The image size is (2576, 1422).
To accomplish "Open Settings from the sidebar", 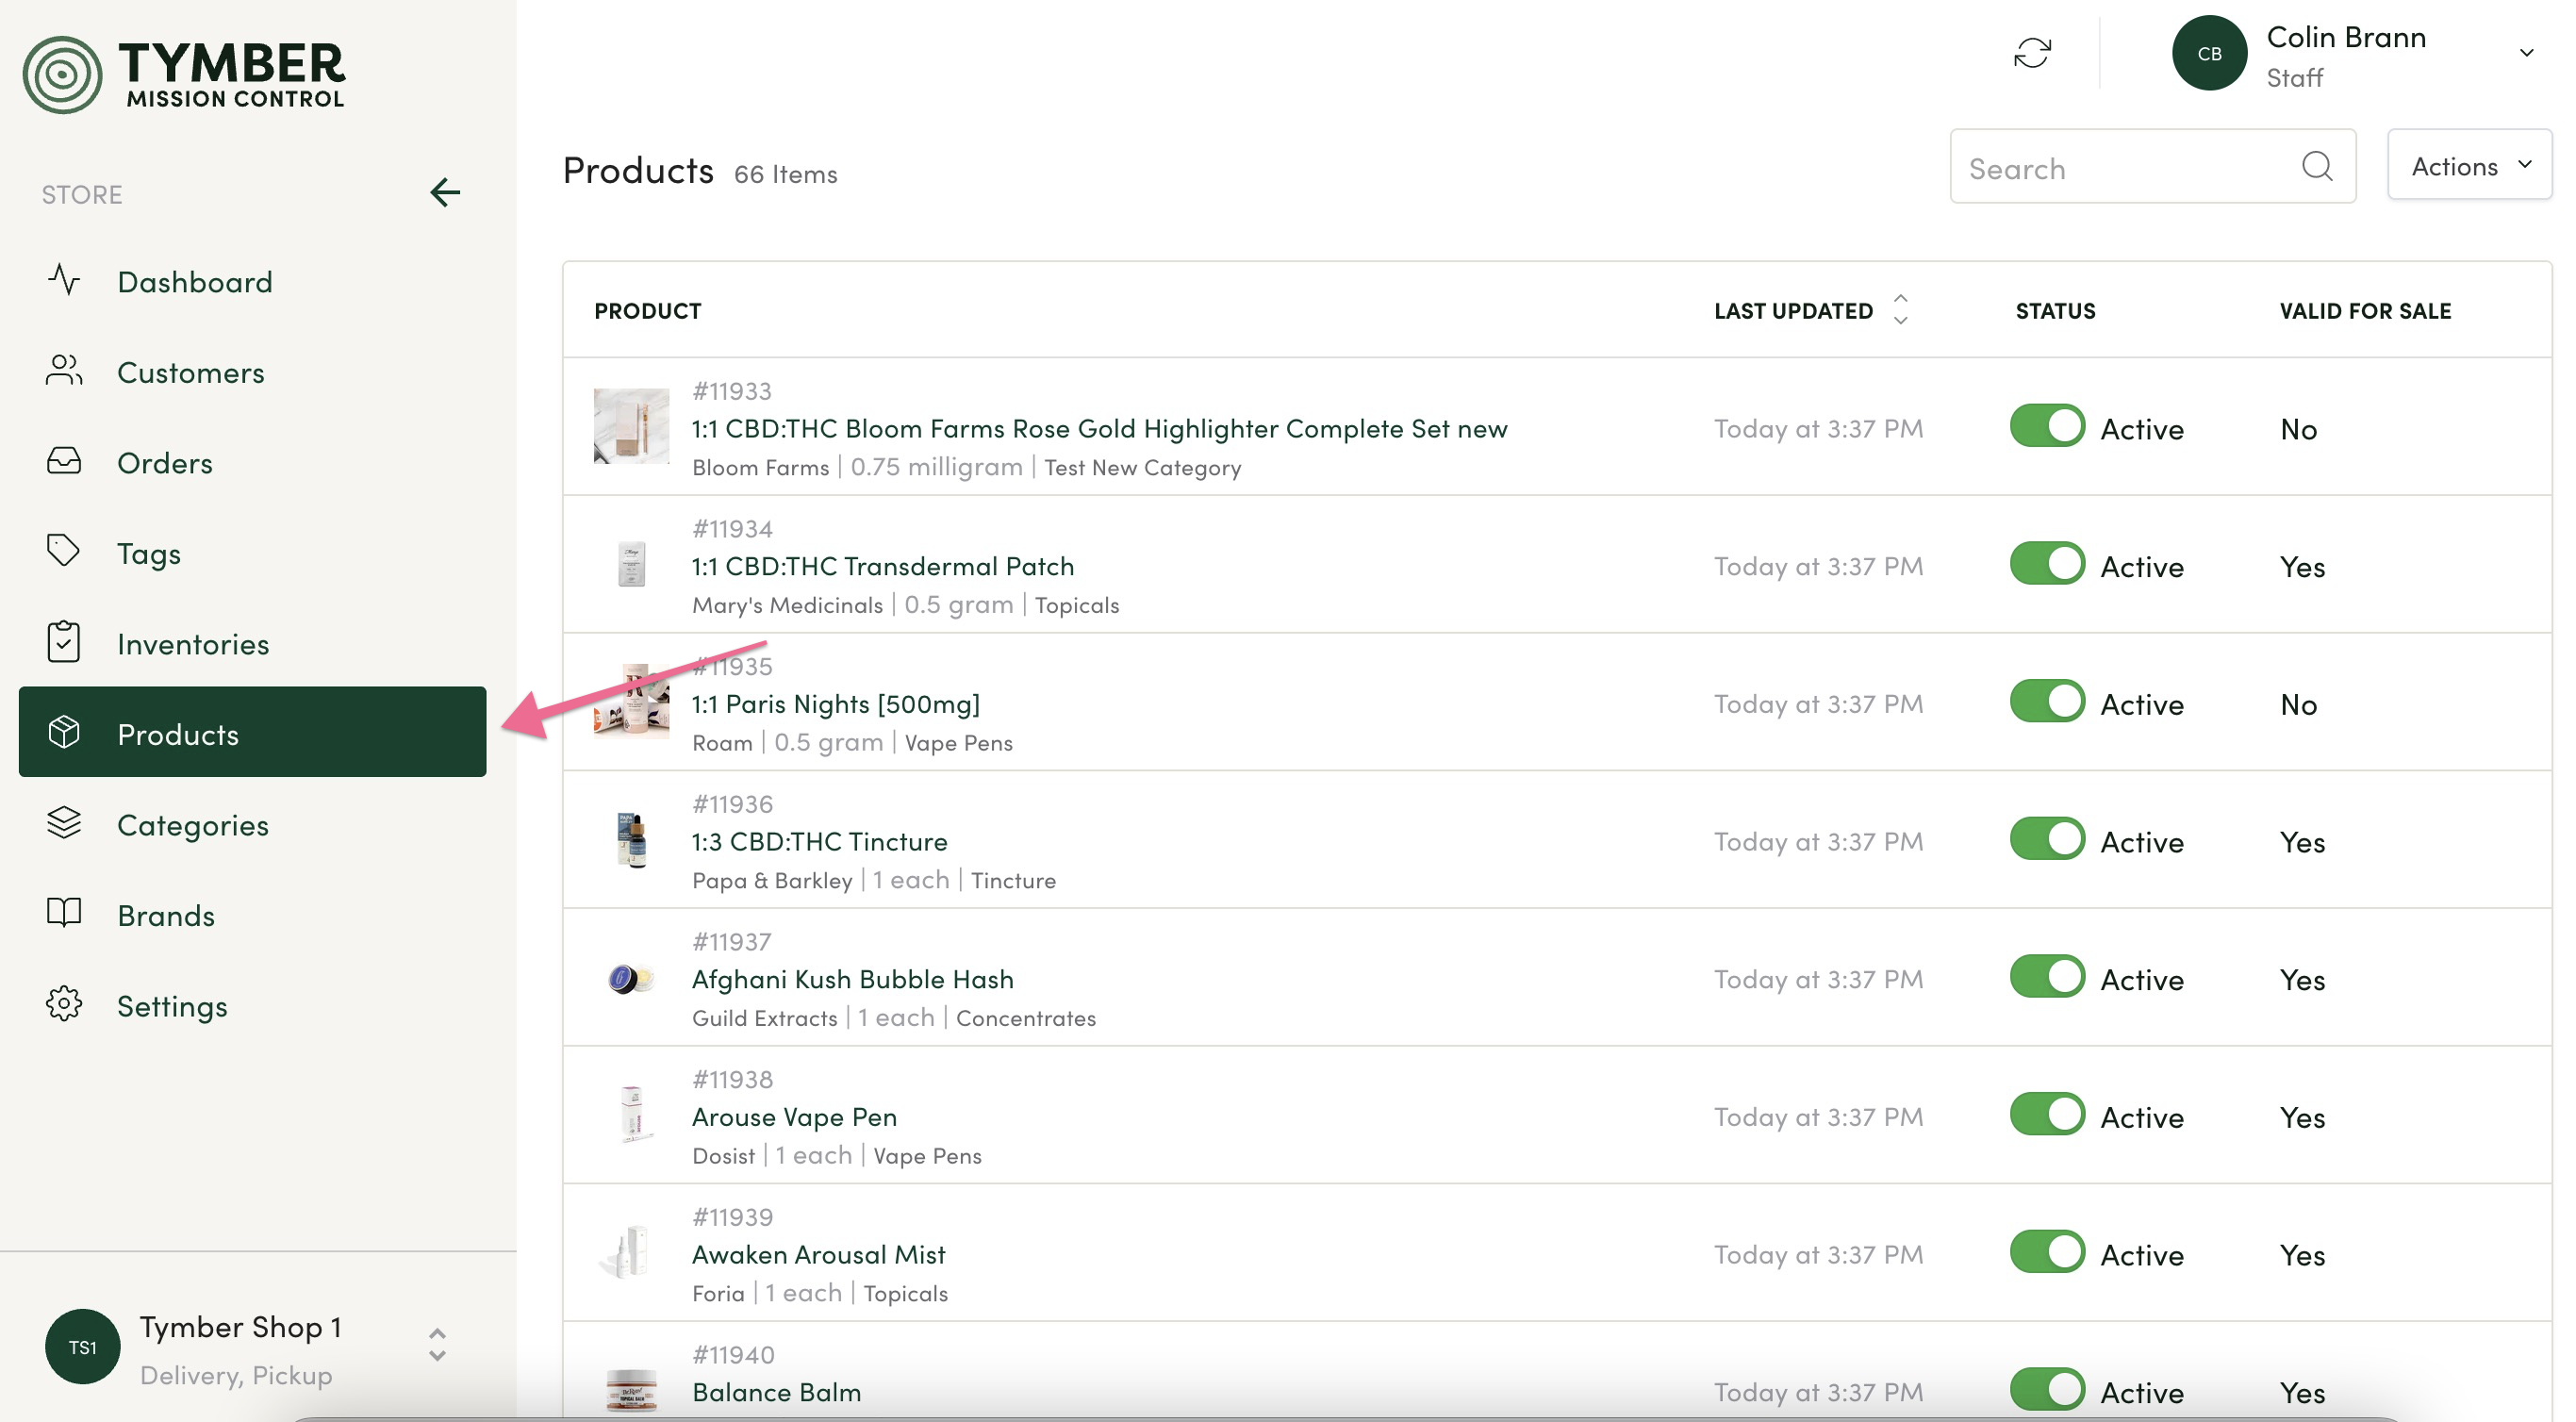I will pos(252,1006).
